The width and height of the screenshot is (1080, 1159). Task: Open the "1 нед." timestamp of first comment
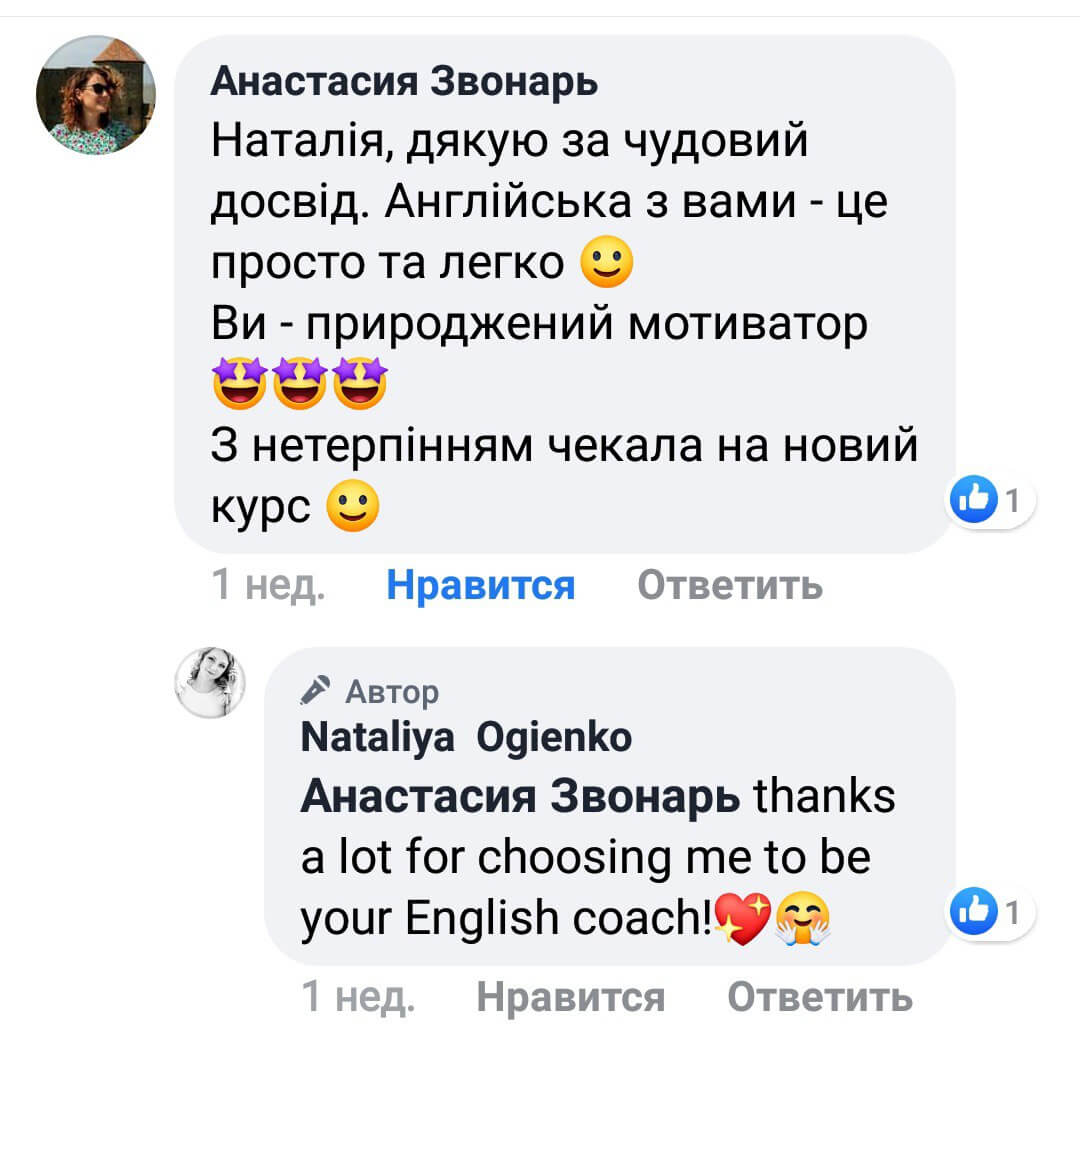268,585
